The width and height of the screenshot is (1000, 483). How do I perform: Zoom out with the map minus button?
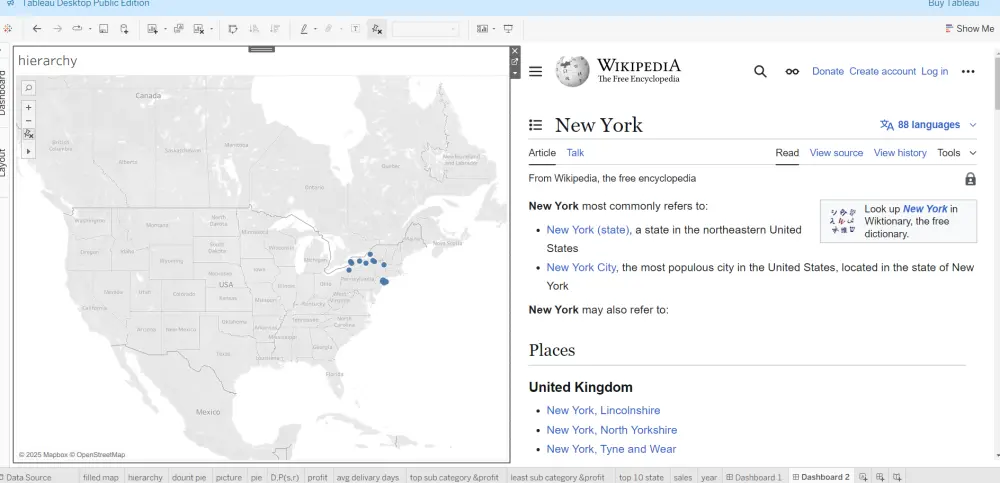29,121
